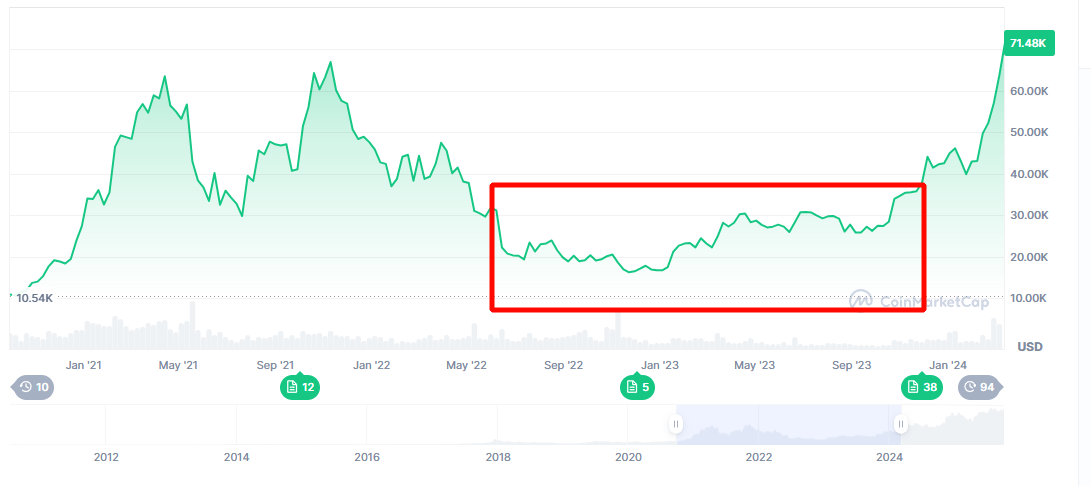Click the right range slider handle
This screenshot has width=1091, height=486.
[900, 424]
